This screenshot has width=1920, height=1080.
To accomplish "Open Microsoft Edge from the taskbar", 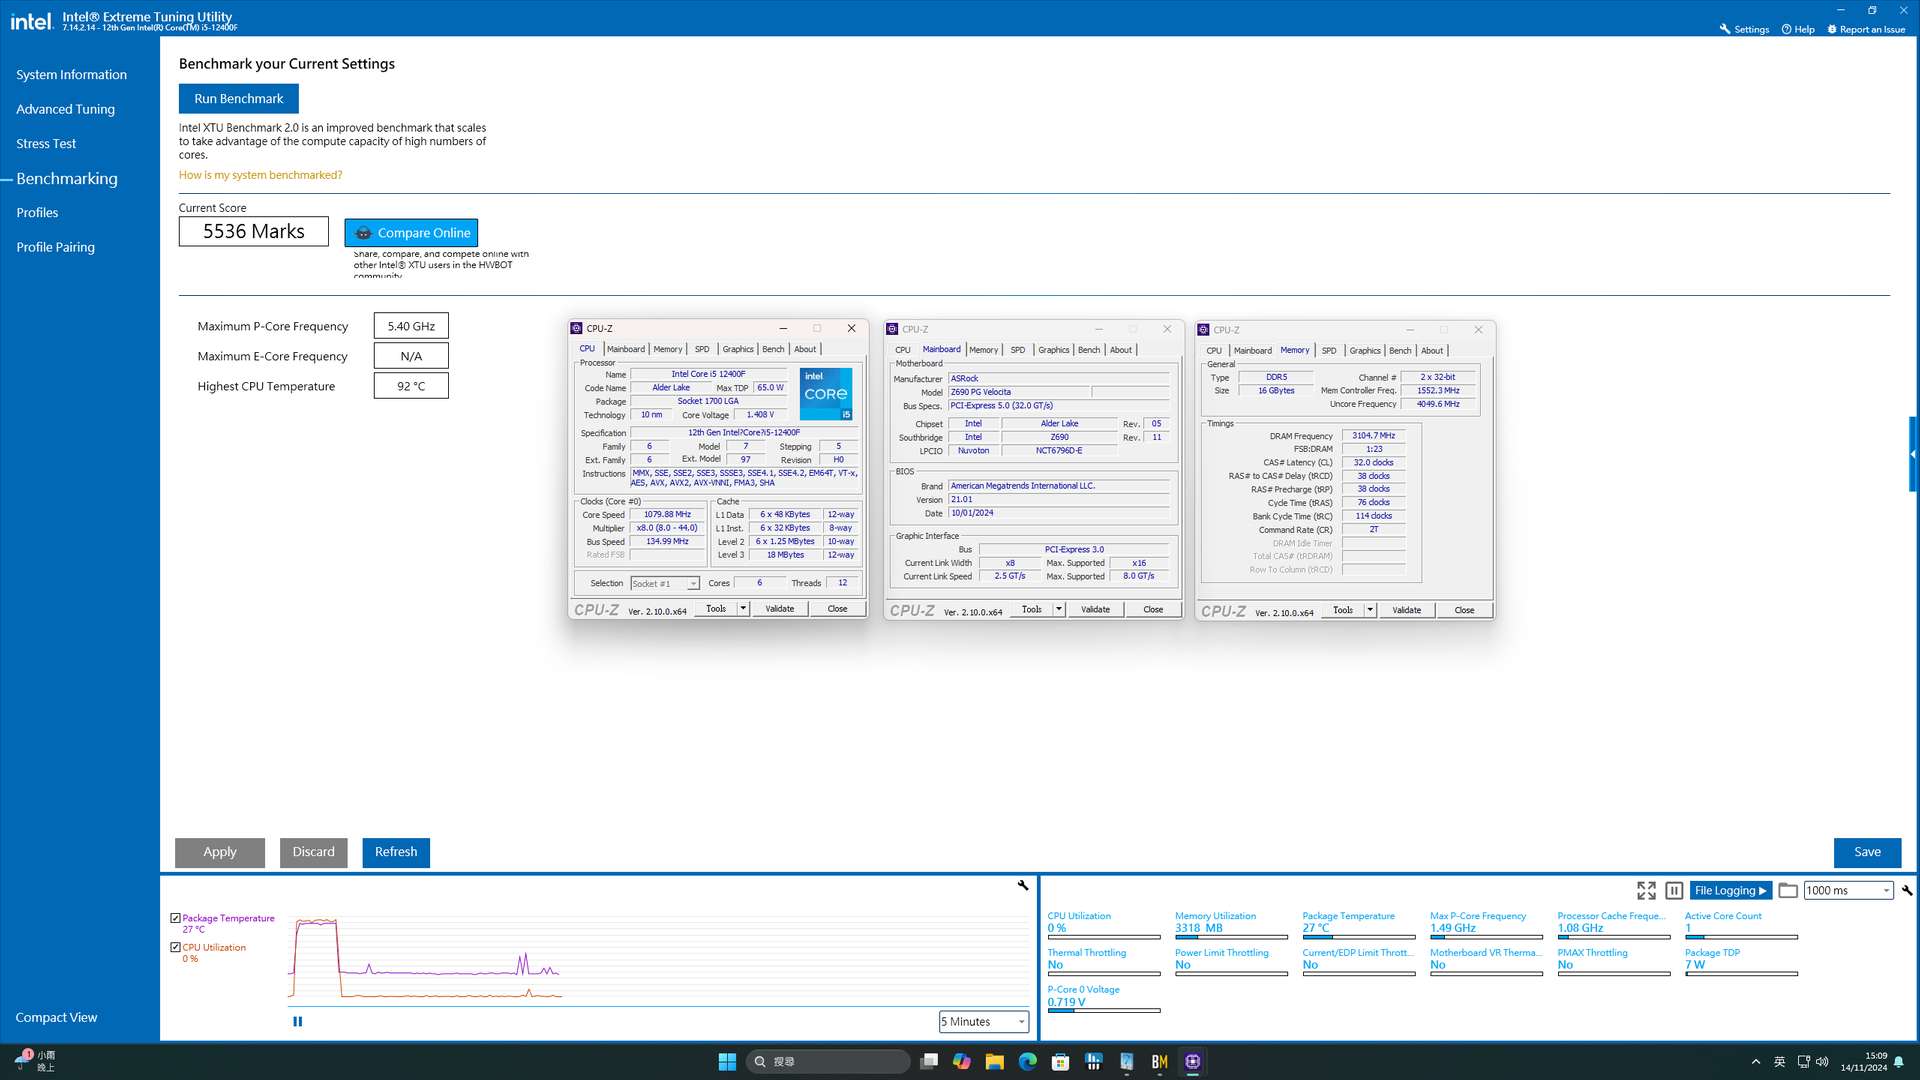I will pos(1028,1062).
